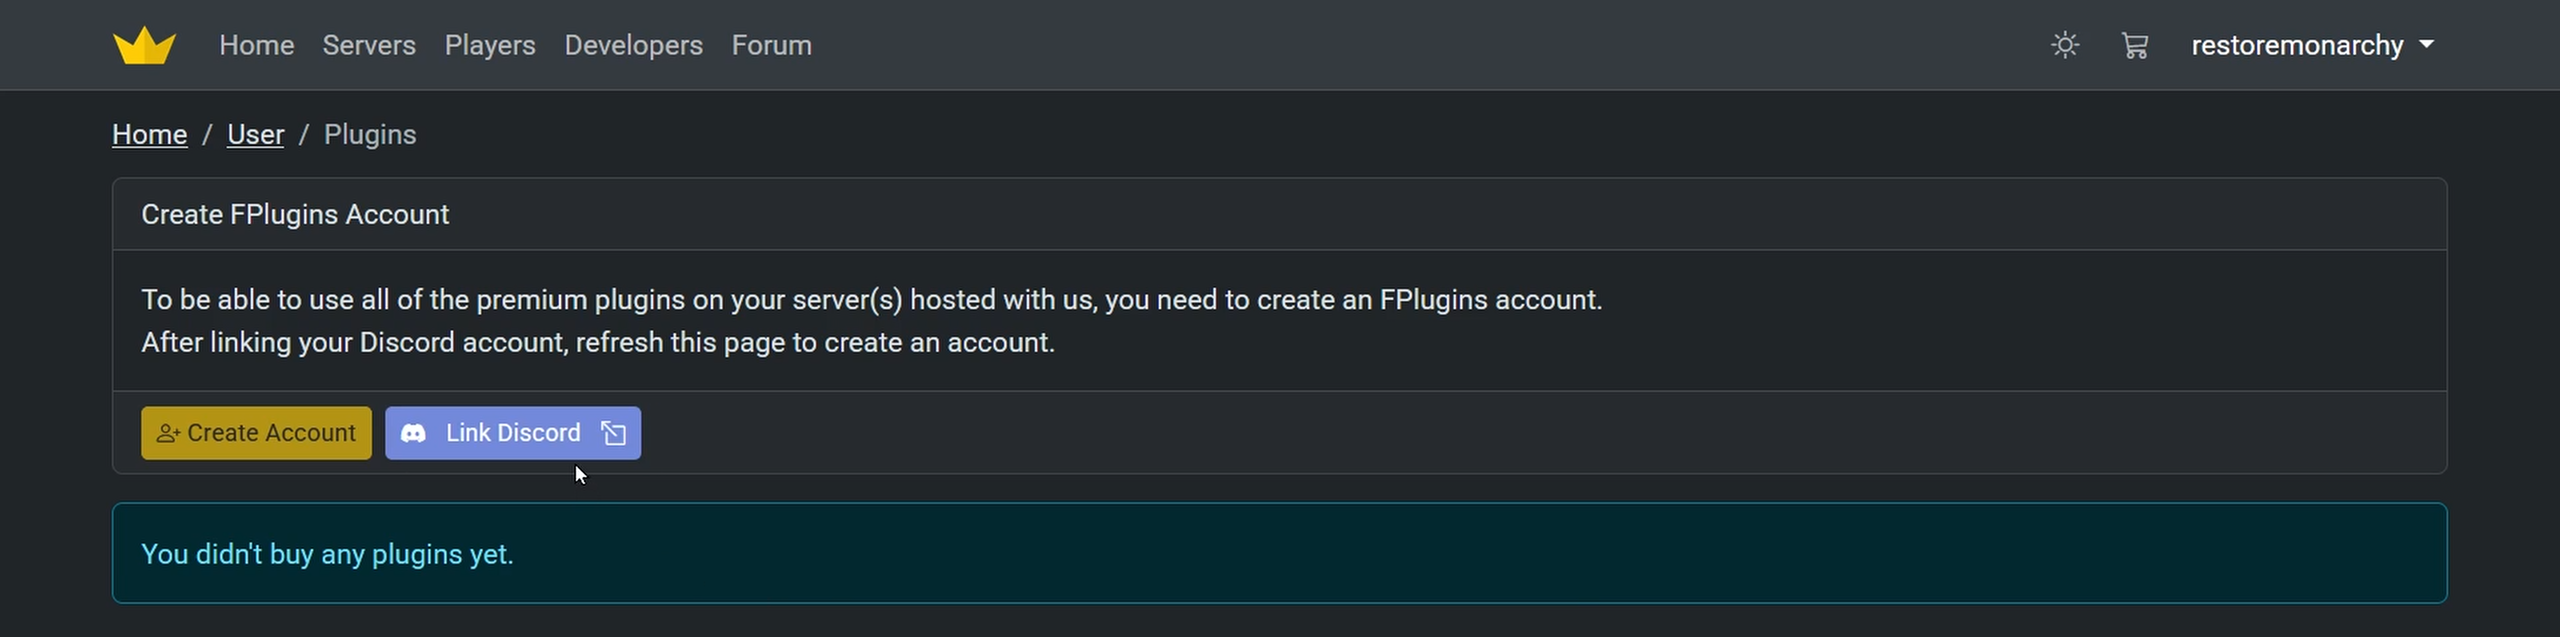Follow the User breadcrumb link
2560x637 pixels.
(255, 134)
